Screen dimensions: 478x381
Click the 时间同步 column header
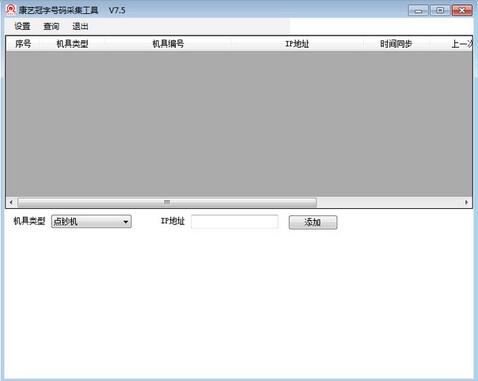pos(396,44)
